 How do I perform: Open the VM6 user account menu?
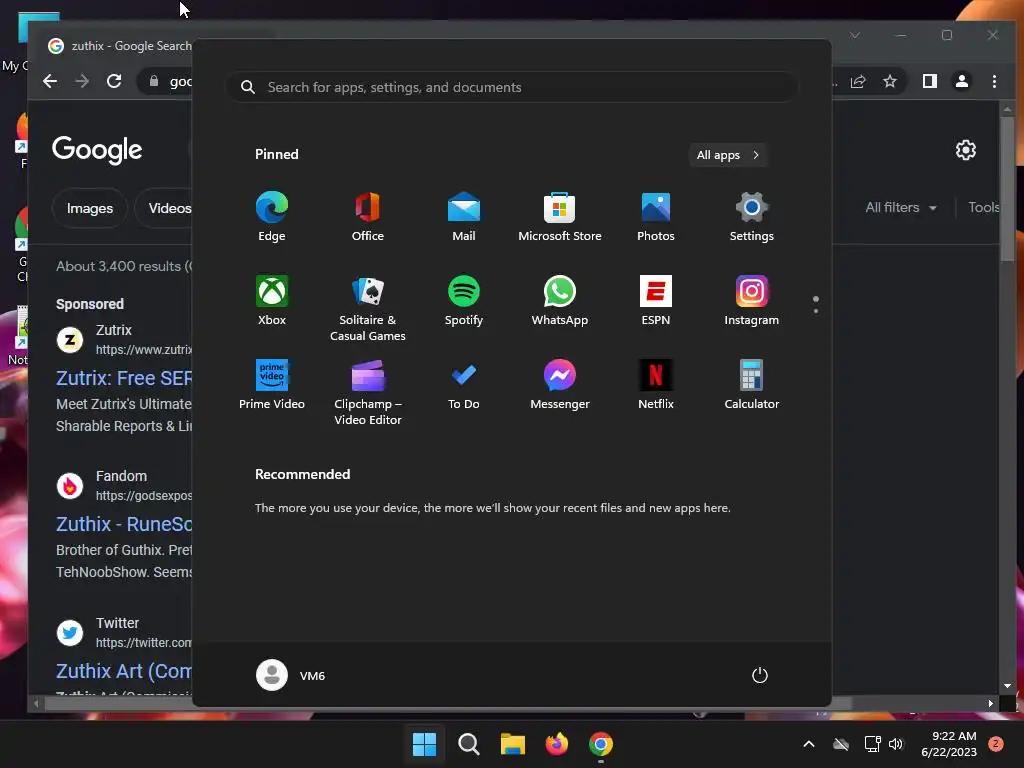click(x=291, y=675)
